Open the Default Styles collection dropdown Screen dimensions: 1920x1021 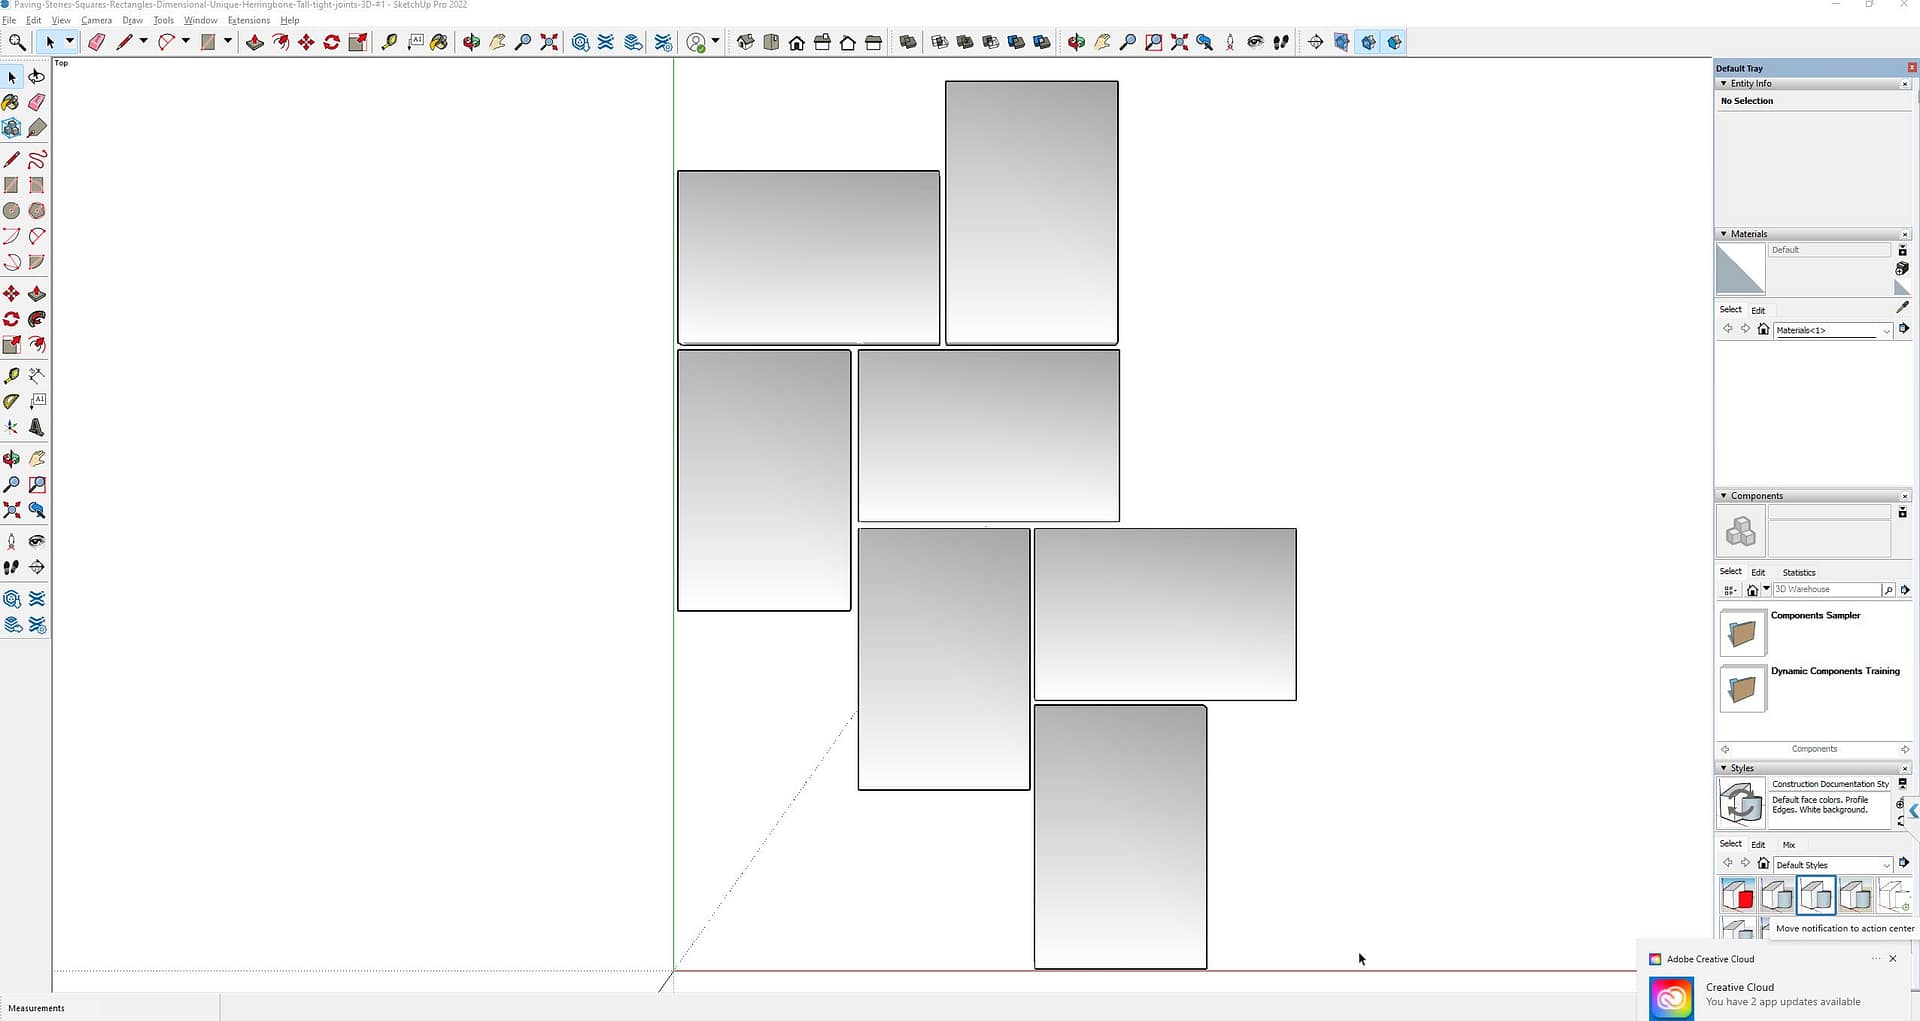tap(1886, 865)
